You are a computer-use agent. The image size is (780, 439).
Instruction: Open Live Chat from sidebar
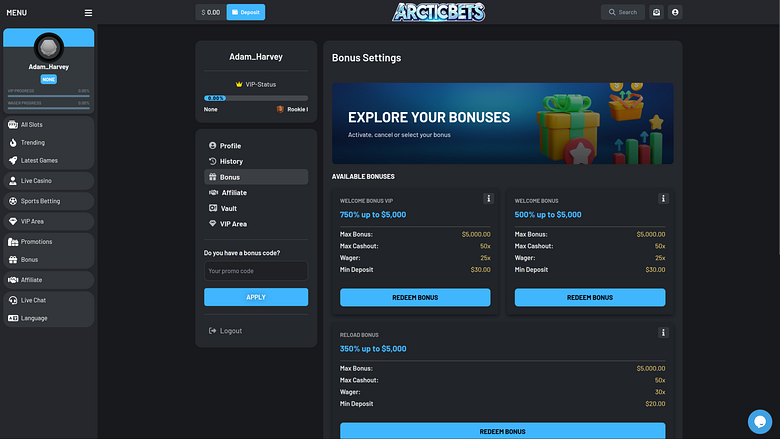click(48, 300)
